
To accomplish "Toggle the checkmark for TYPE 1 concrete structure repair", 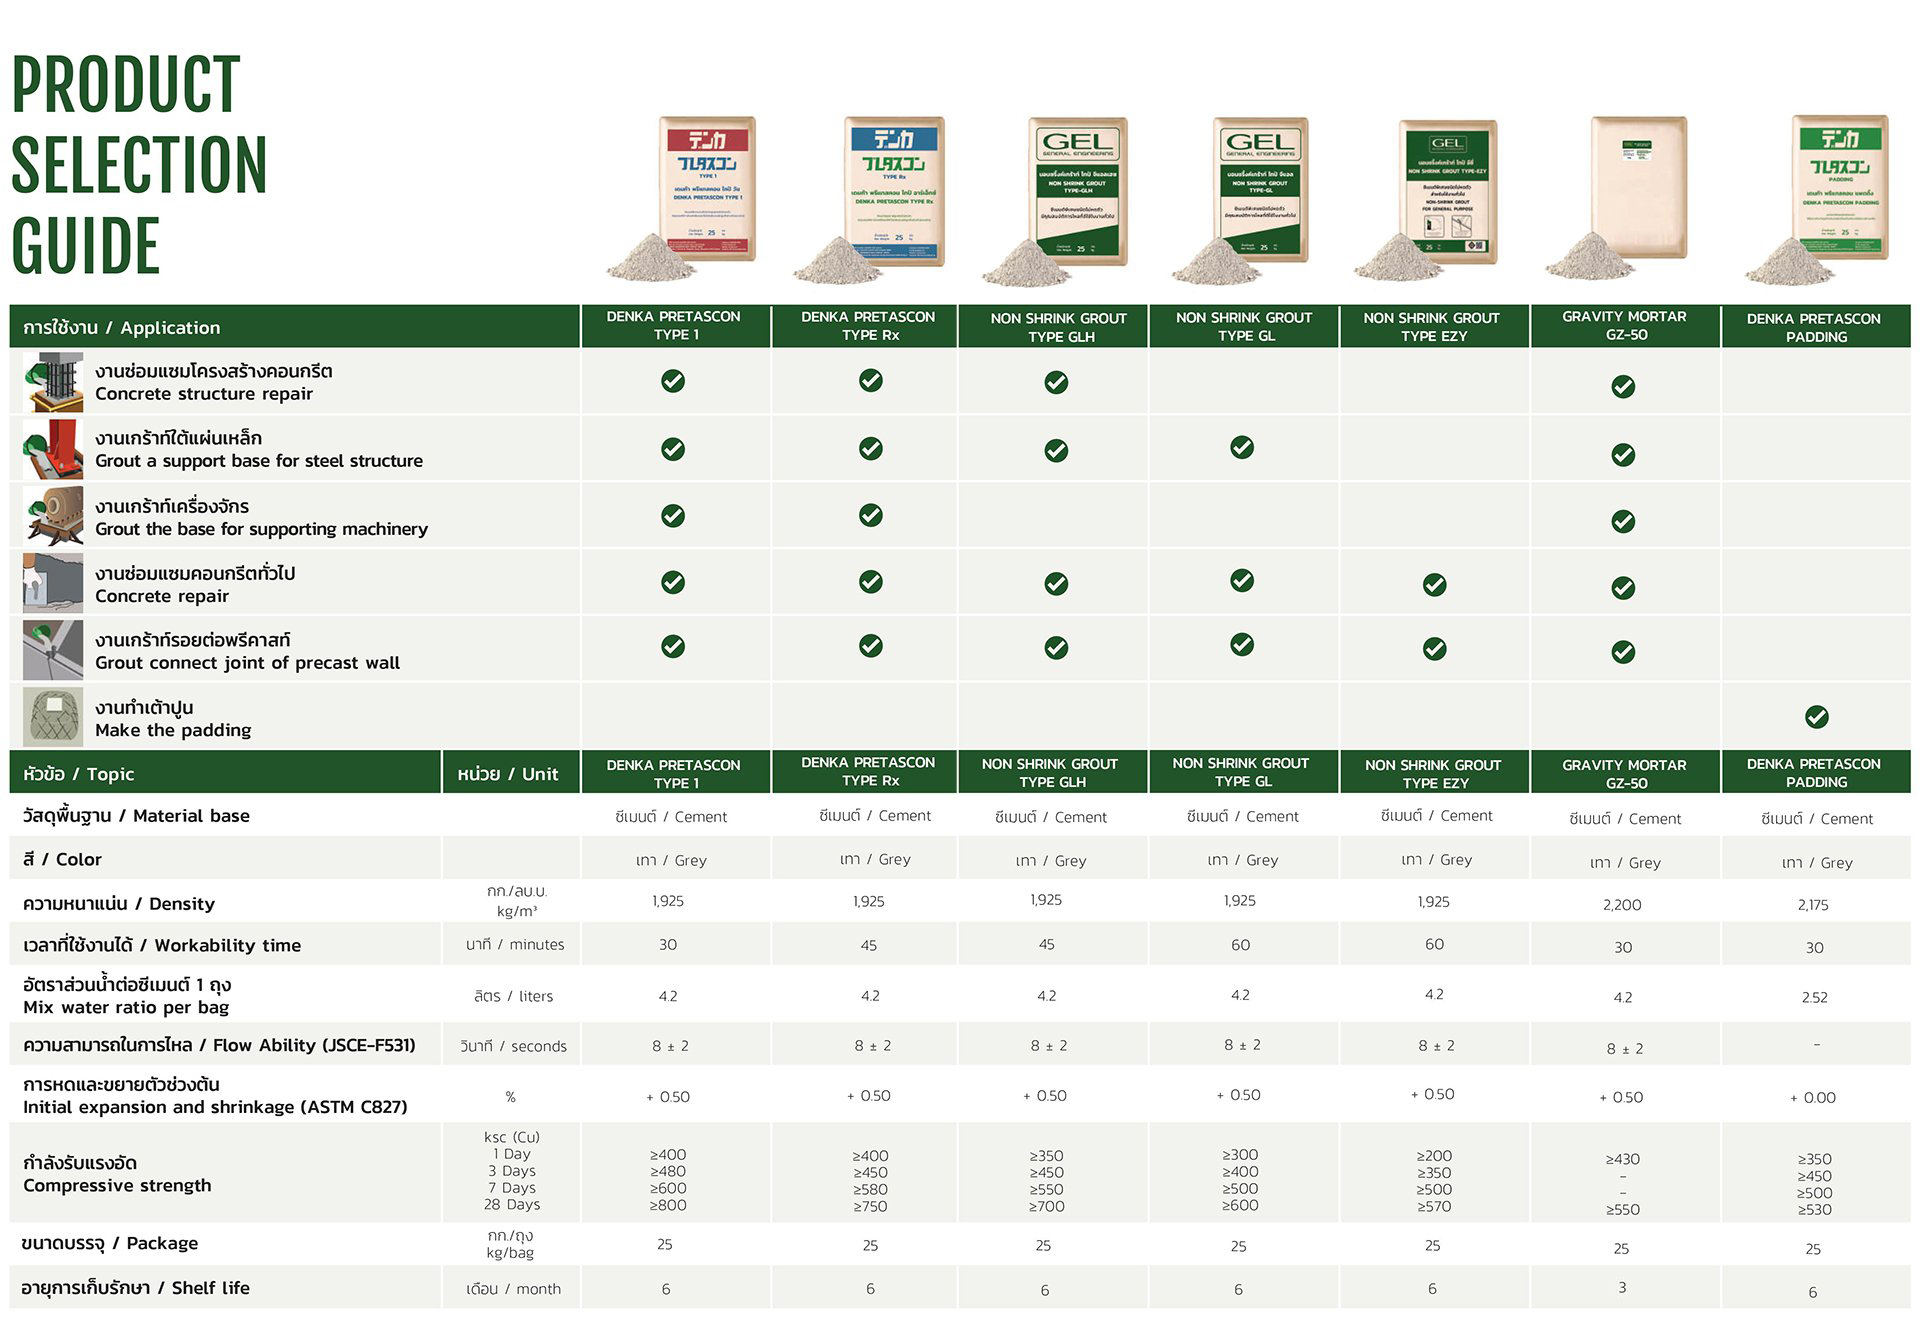I will (x=672, y=382).
